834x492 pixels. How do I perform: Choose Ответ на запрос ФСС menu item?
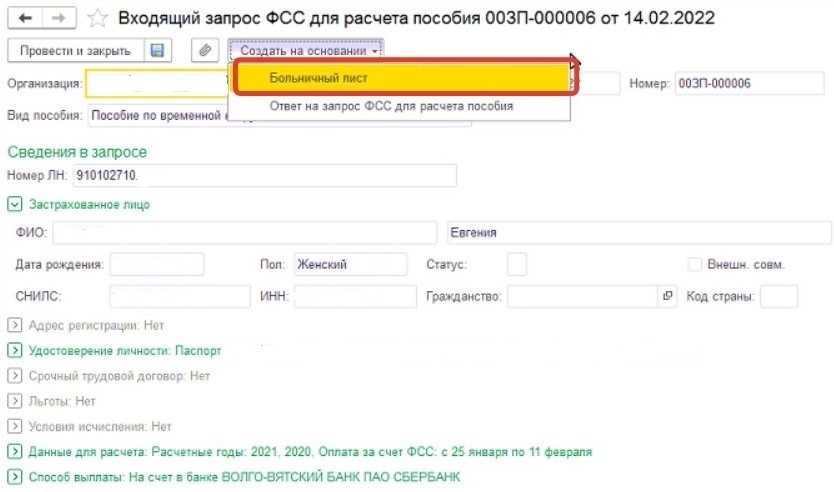pyautogui.click(x=391, y=106)
